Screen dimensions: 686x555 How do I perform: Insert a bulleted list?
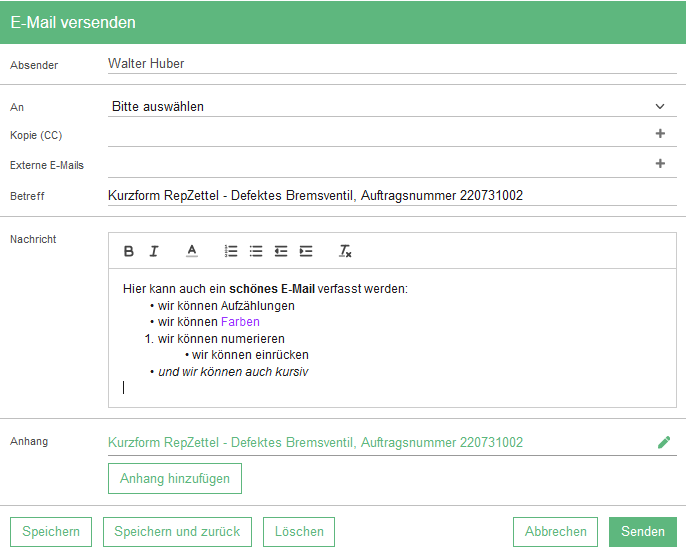pos(256,251)
